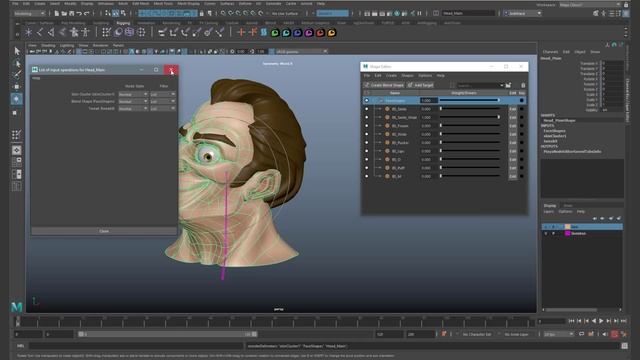Open the No Character Set dropdown
Screen dimensions: 640x360
[x=477, y=334]
